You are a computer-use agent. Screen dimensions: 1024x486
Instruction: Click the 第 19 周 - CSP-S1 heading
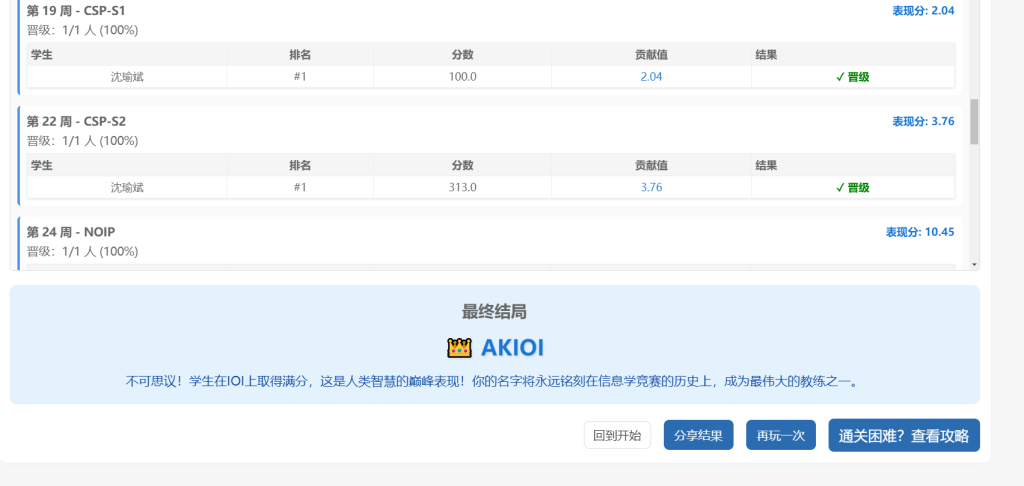76,11
